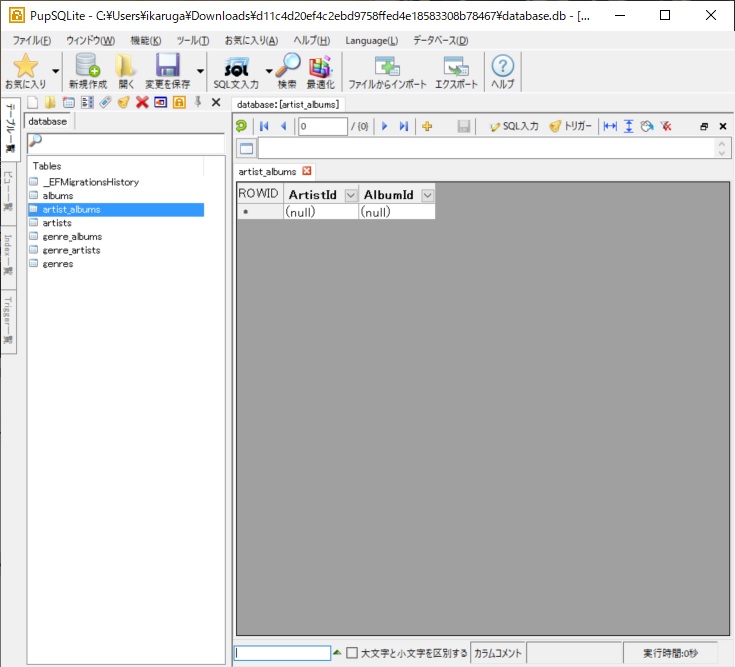Select the database tab in left panel
The height and width of the screenshot is (667, 735).
click(x=47, y=121)
